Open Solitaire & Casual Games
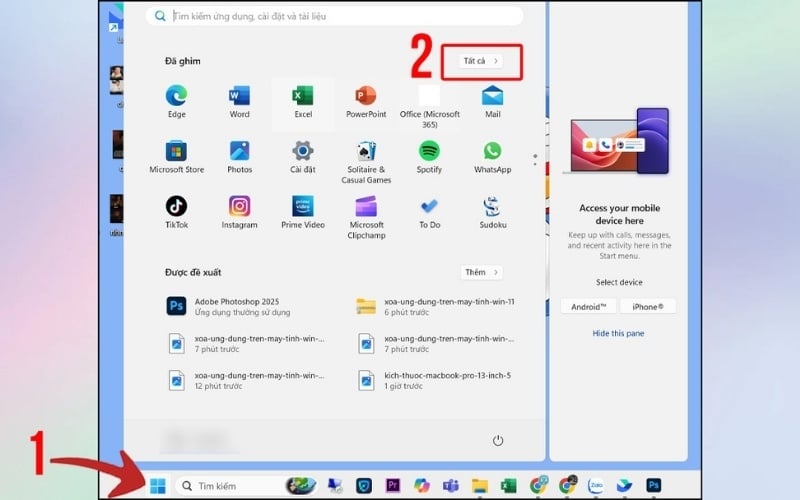This screenshot has height=500, width=800. [x=366, y=162]
